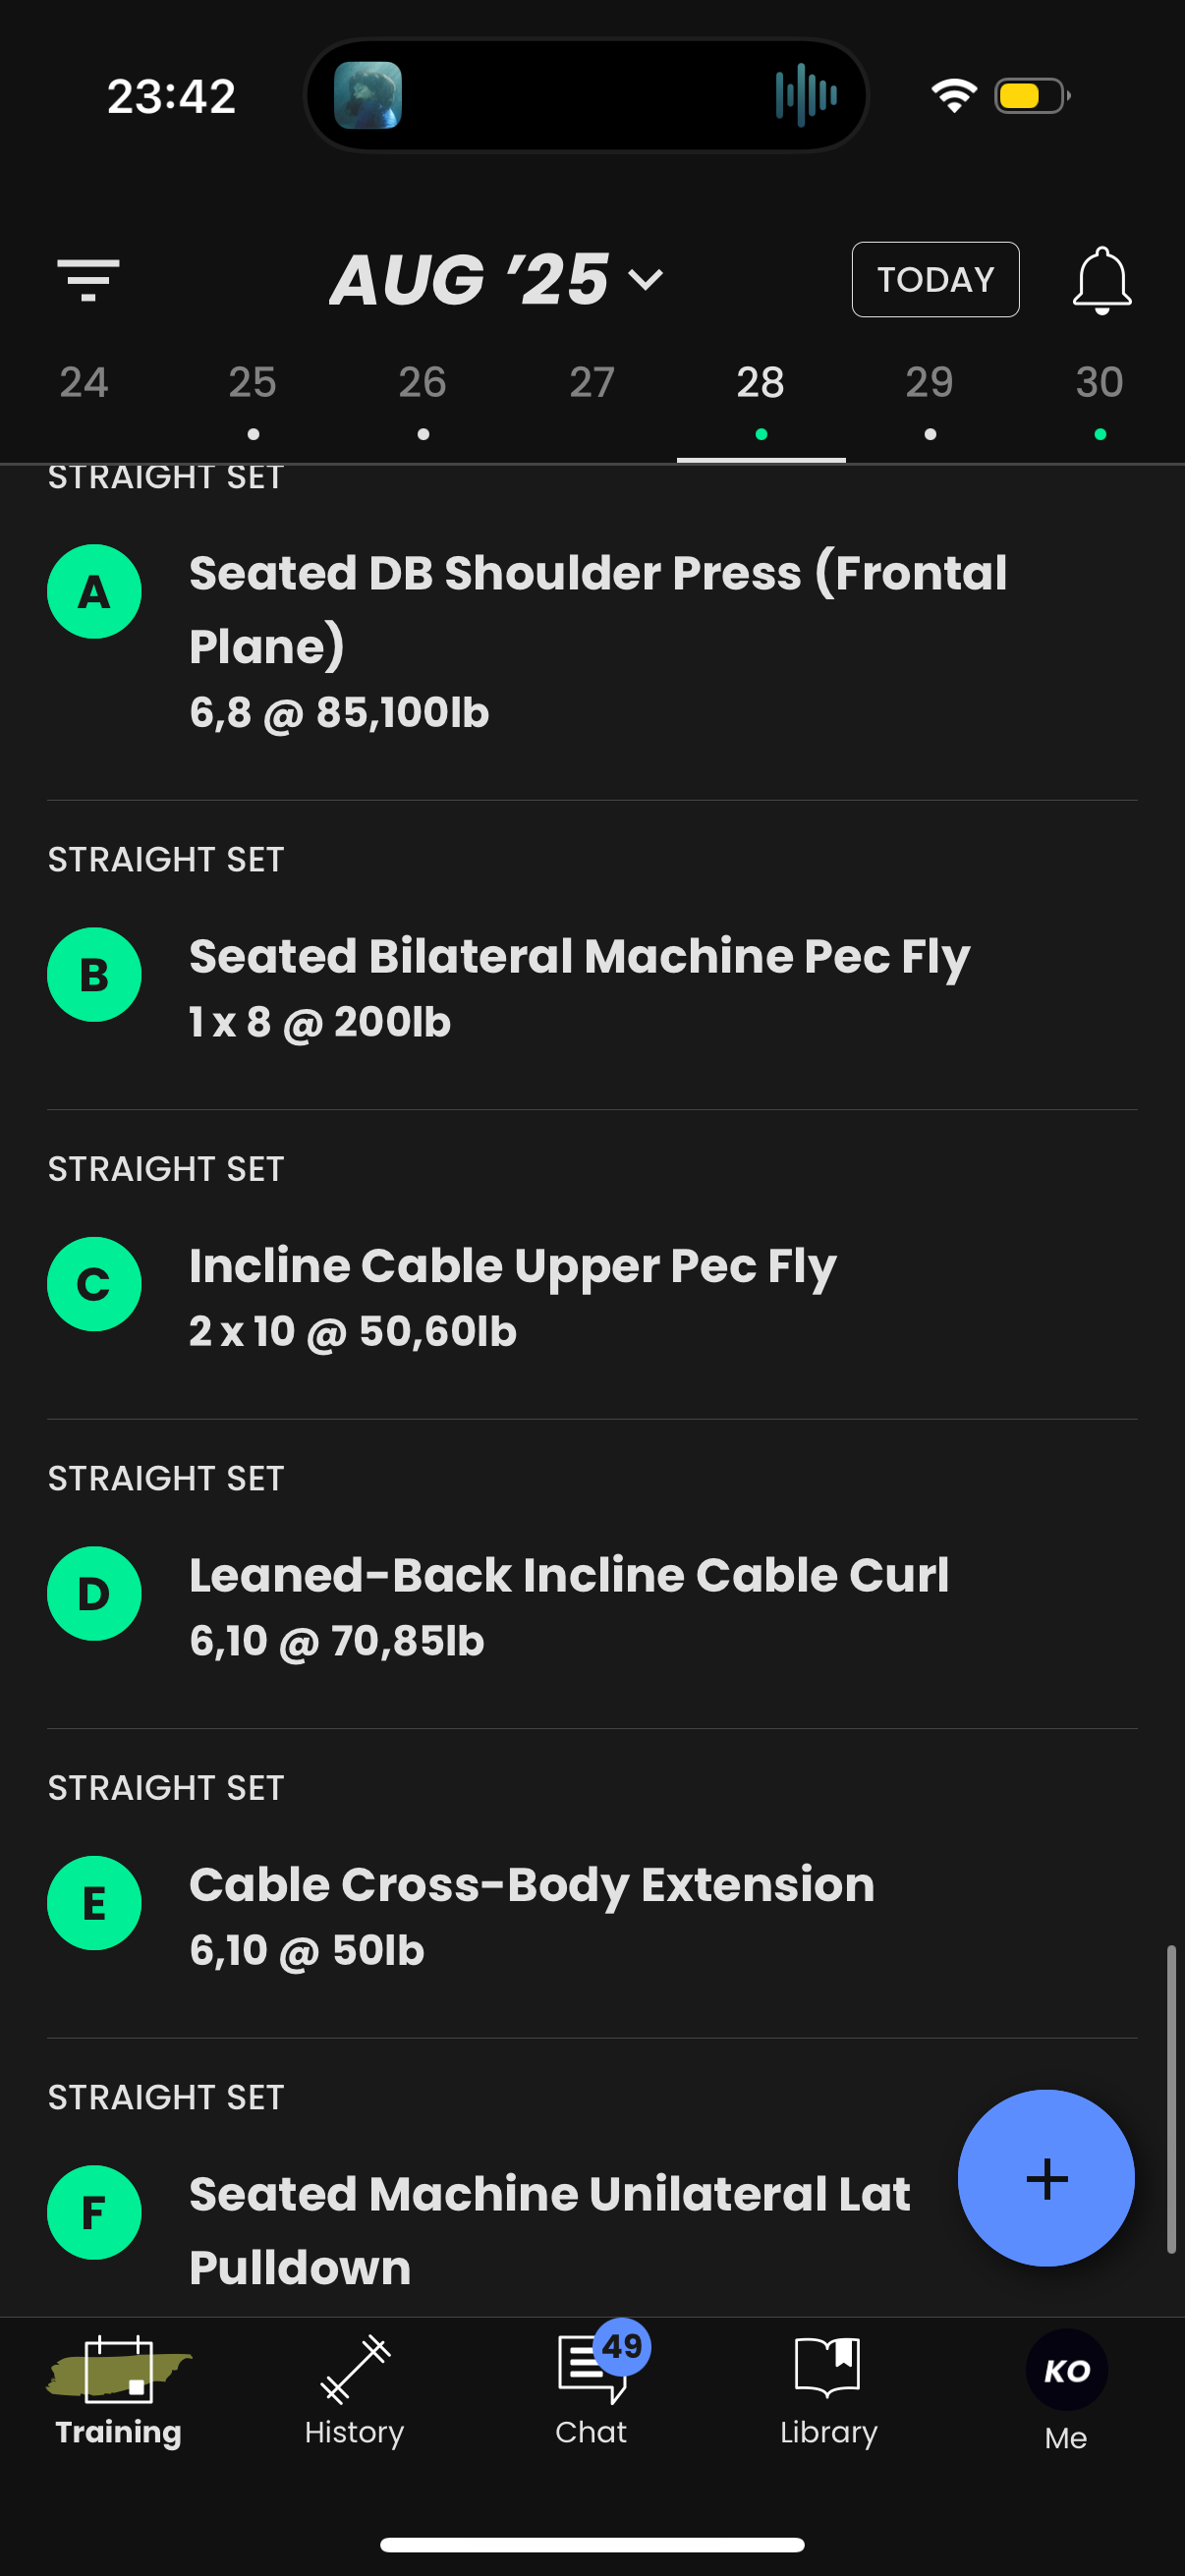This screenshot has height=2576, width=1185.
Task: Tap the notifications bell icon
Action: (1101, 280)
